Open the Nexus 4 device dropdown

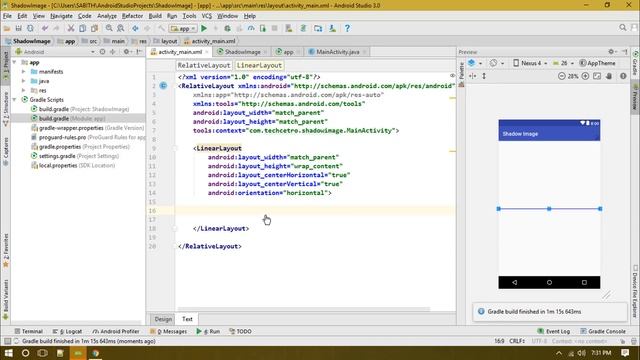pyautogui.click(x=530, y=63)
